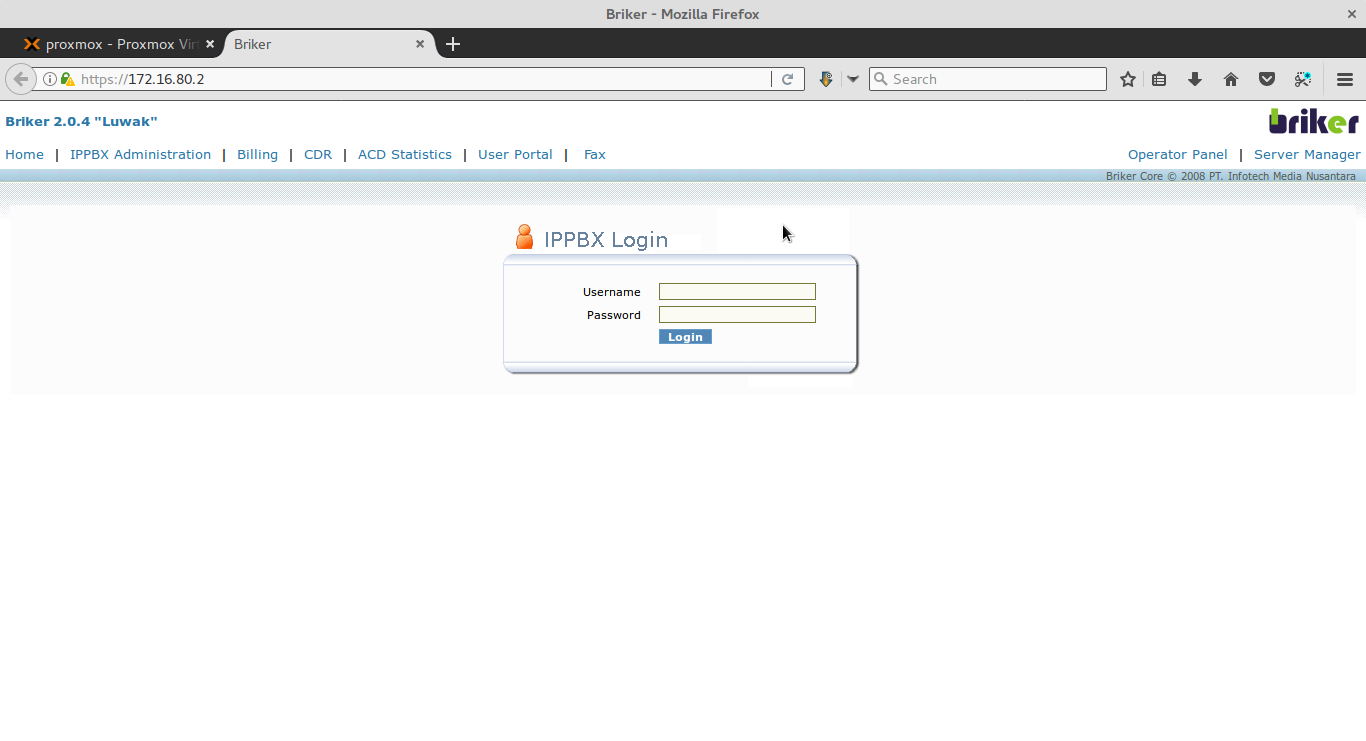Close the Firefox window
Image resolution: width=1366 pixels, height=741 pixels.
pyautogui.click(x=1352, y=14)
